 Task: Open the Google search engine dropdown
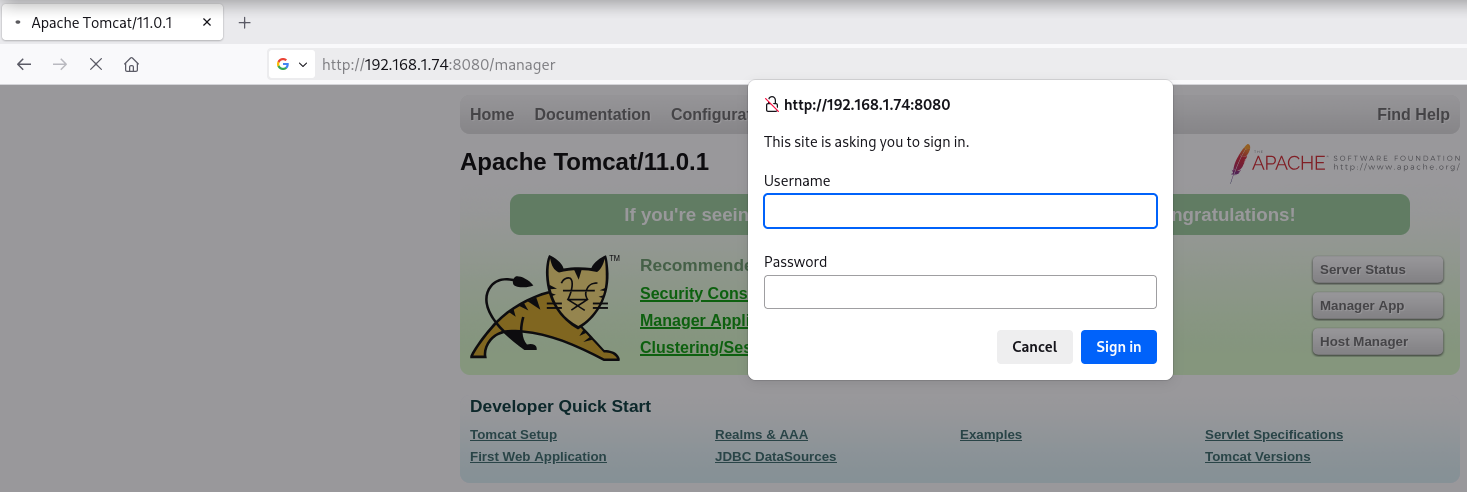click(x=292, y=64)
